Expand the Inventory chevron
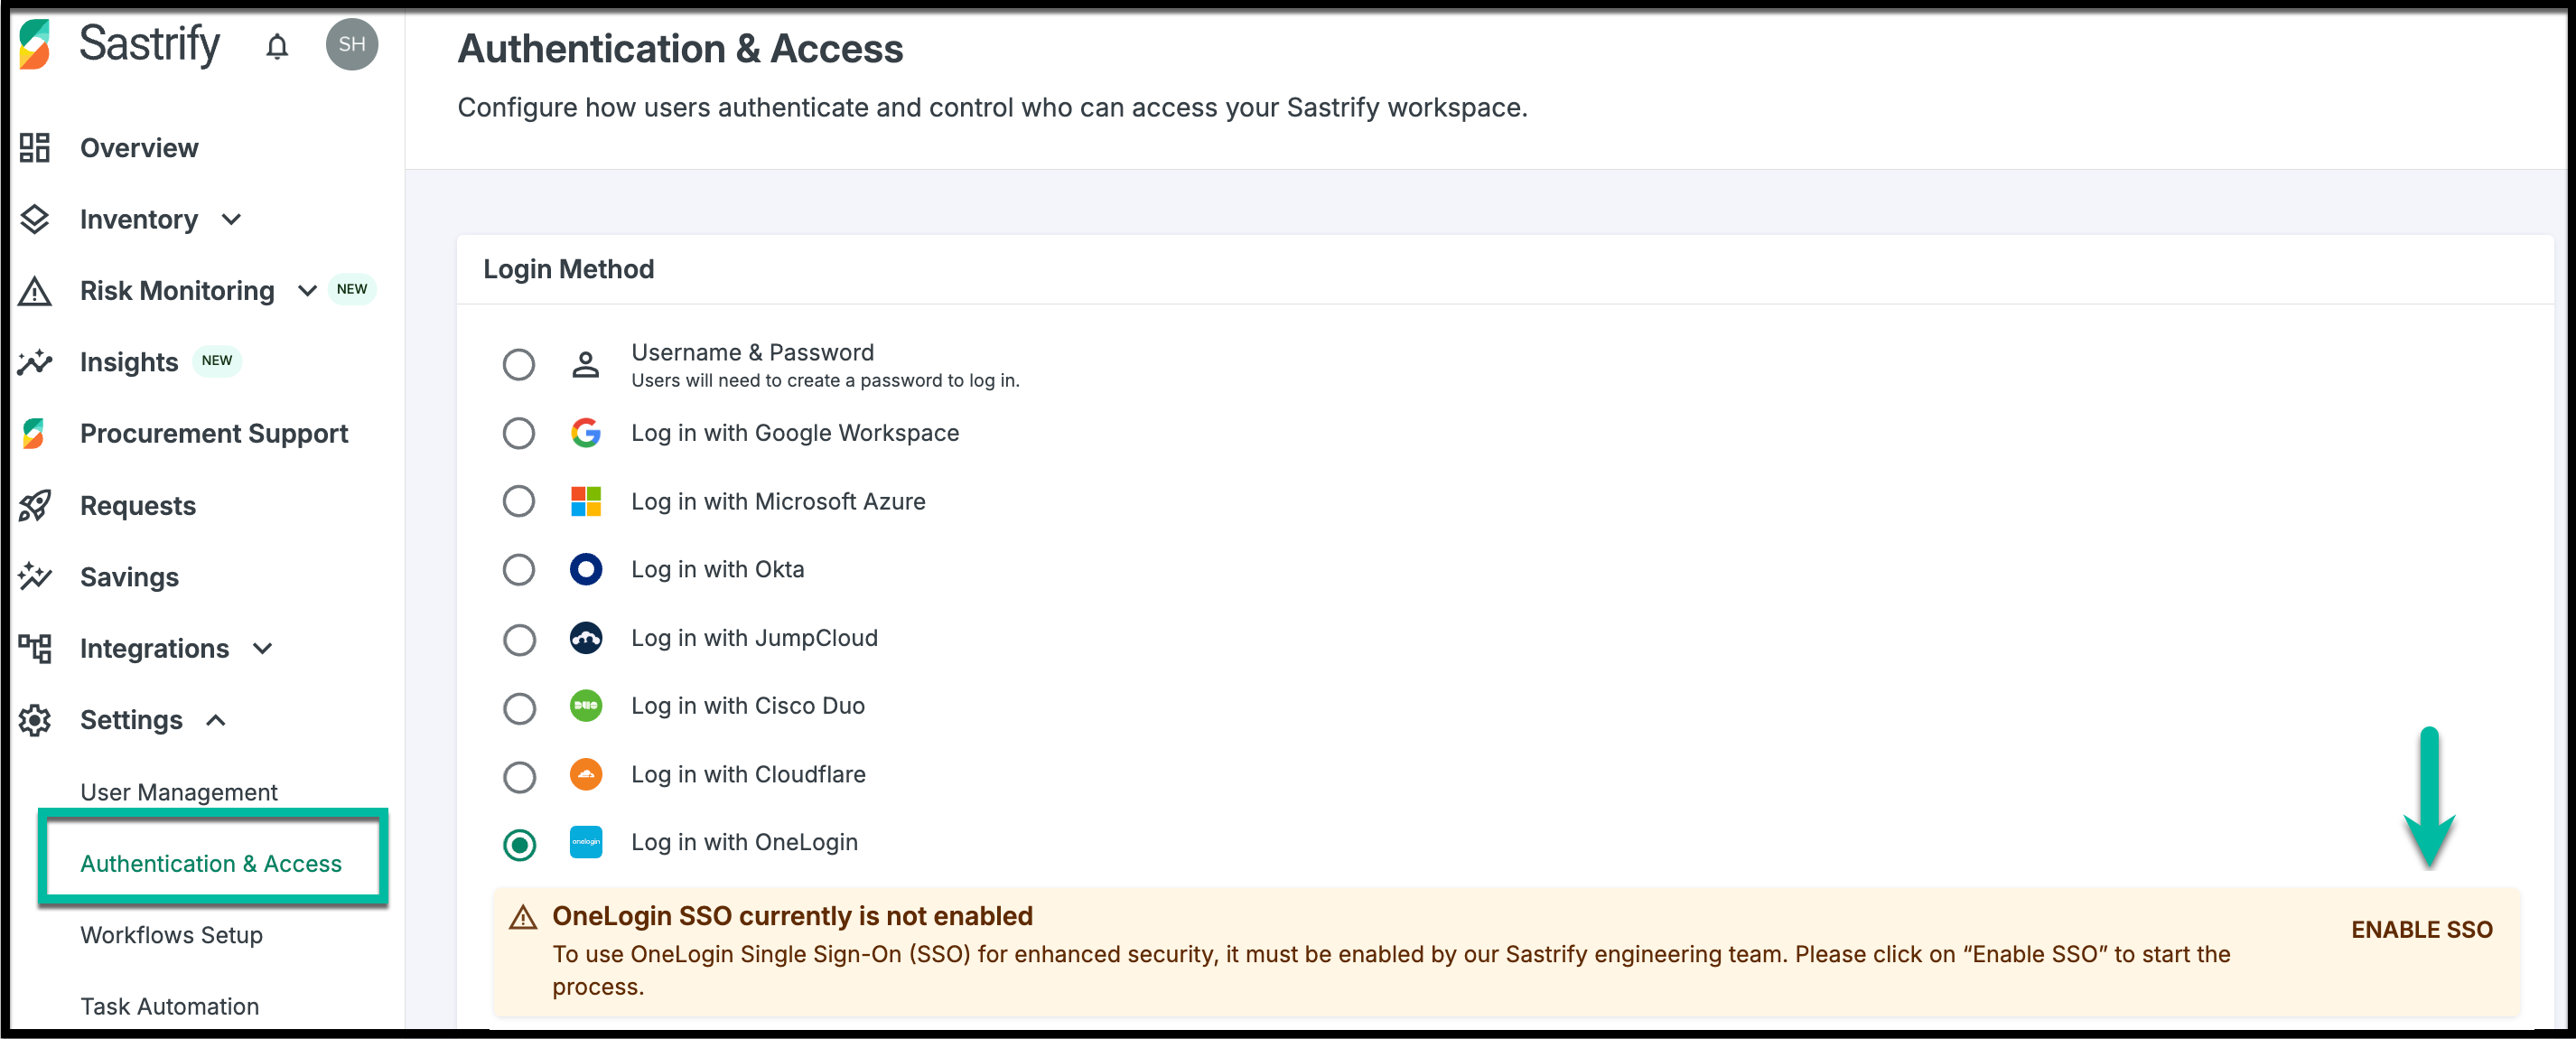 (x=232, y=220)
